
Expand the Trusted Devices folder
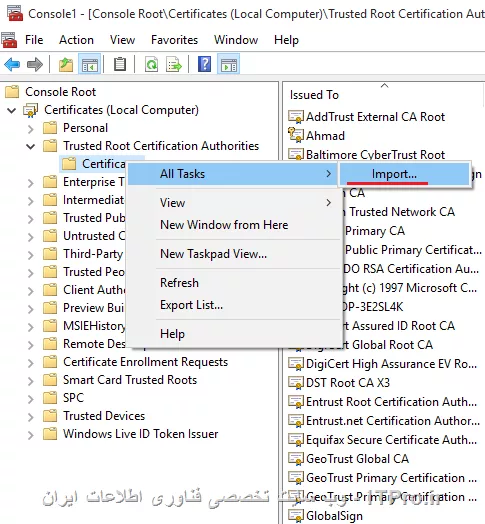tap(31, 417)
